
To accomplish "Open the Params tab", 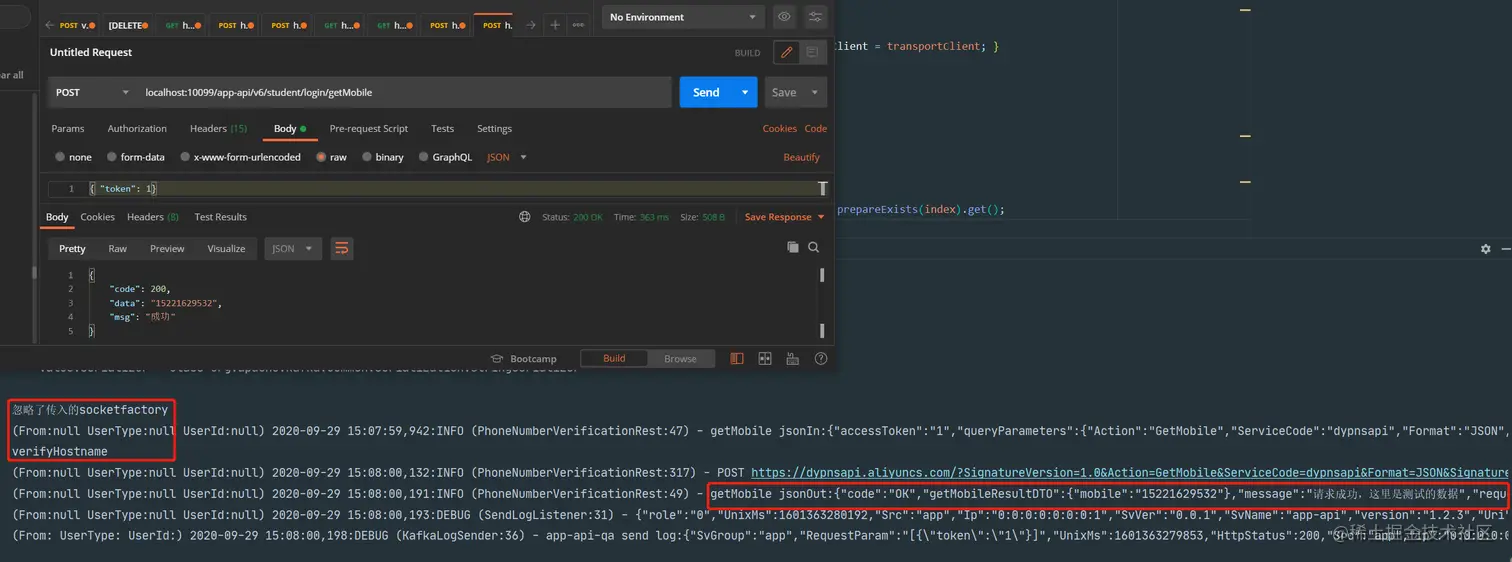I will [68, 129].
